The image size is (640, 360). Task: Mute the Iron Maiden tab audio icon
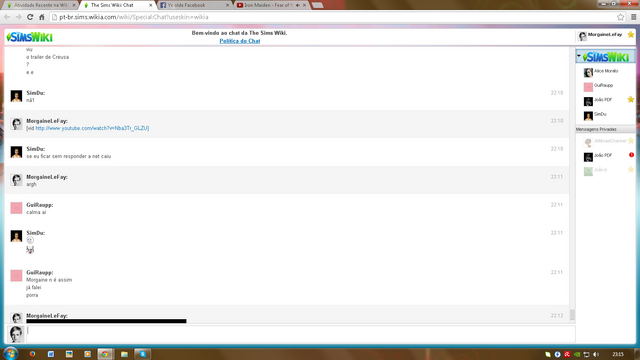tap(298, 5)
